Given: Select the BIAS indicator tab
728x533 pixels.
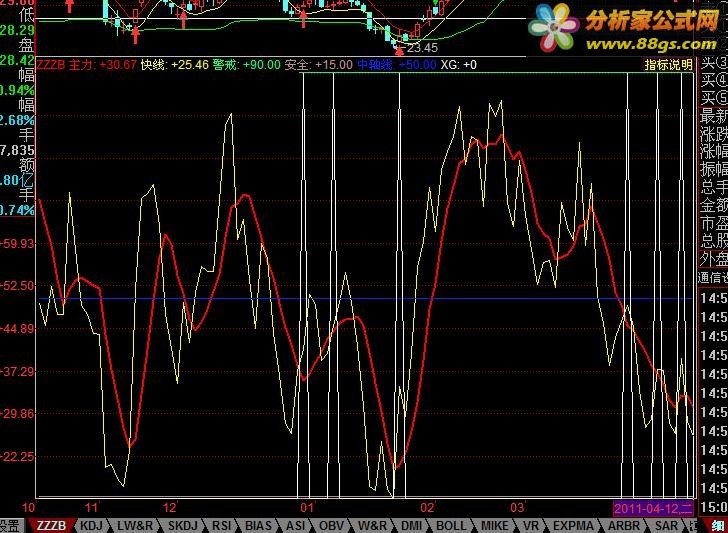Looking at the screenshot, I should 258,526.
